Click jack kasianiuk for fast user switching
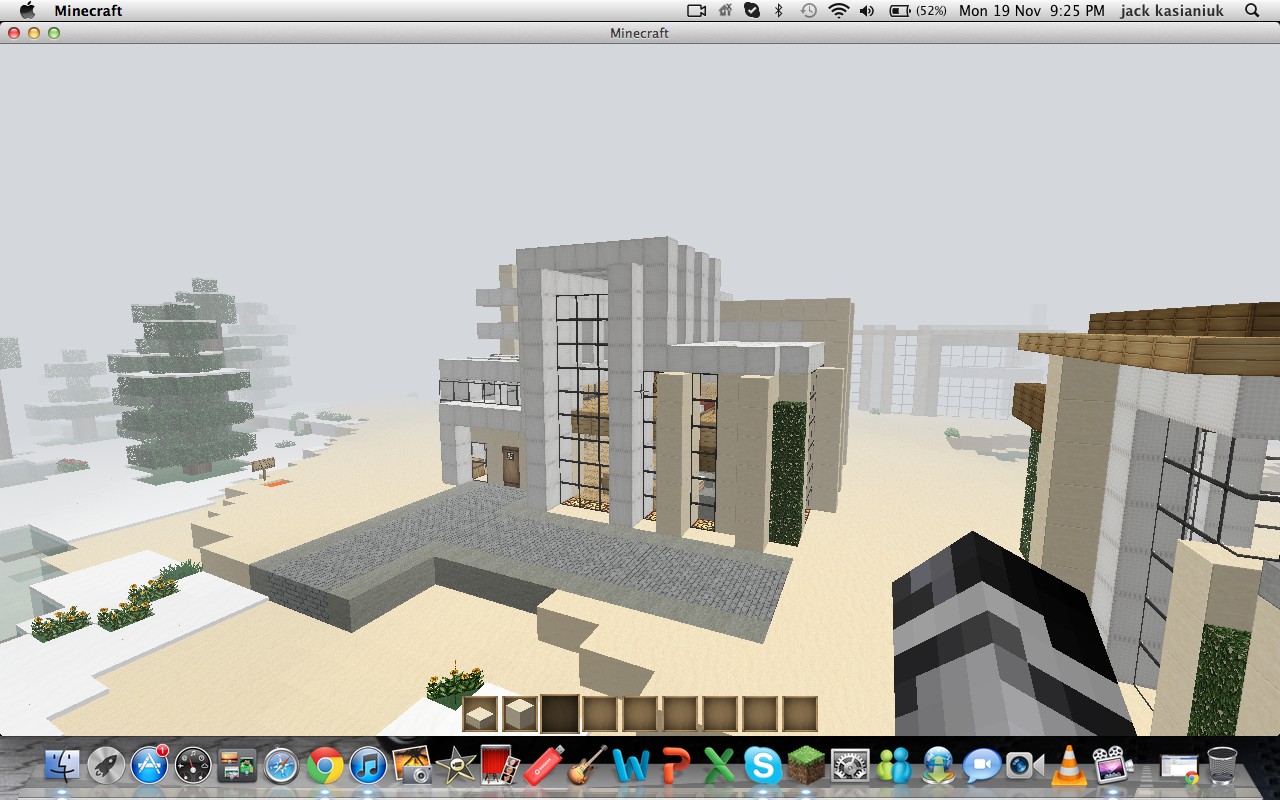 pos(1172,11)
